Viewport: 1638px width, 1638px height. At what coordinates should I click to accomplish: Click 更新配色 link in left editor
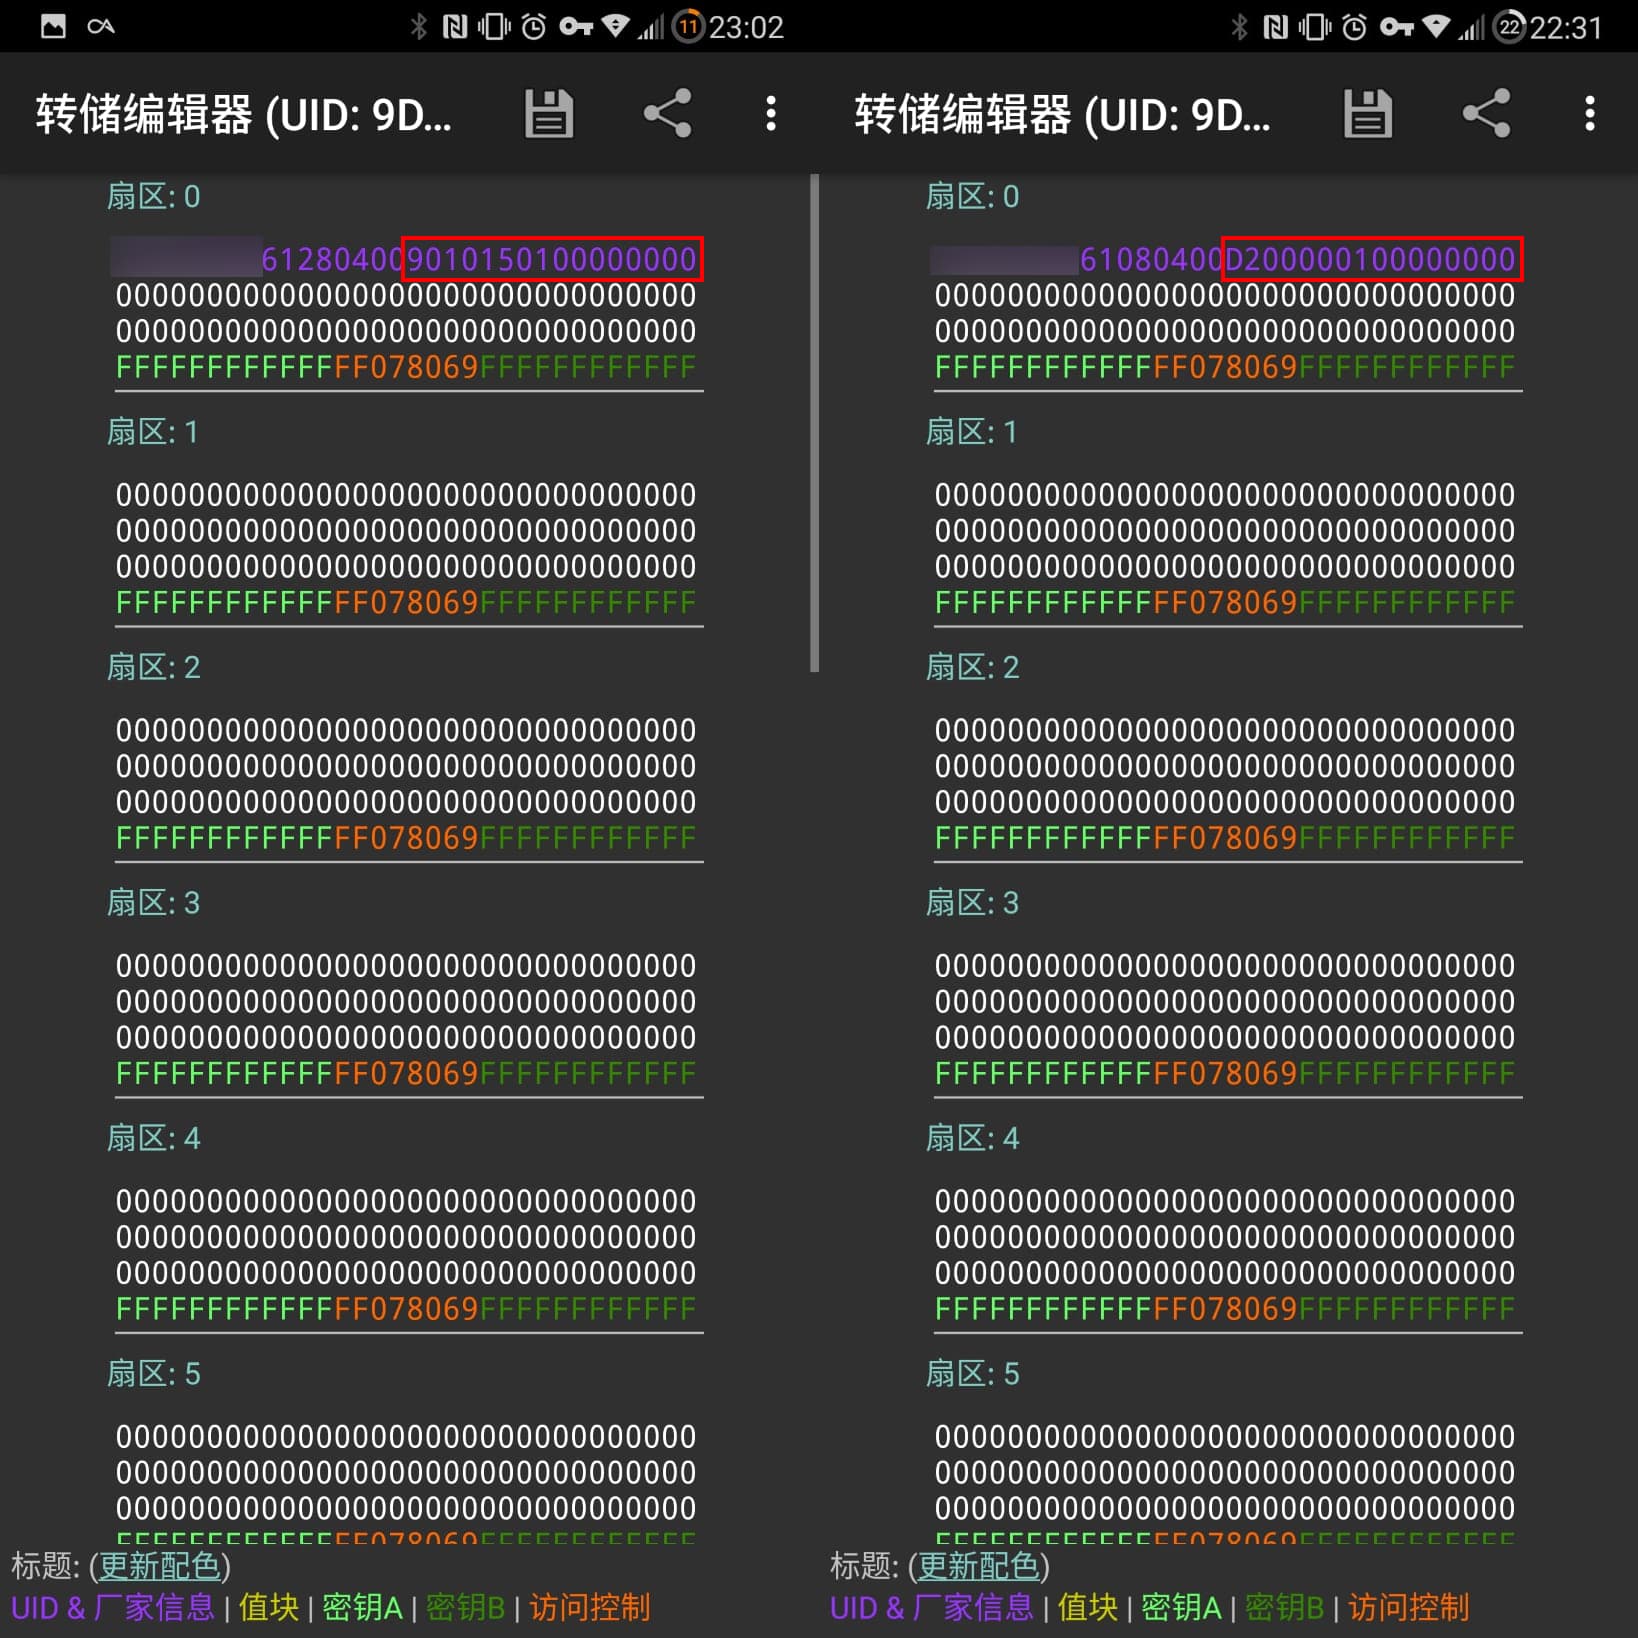pos(161,1567)
